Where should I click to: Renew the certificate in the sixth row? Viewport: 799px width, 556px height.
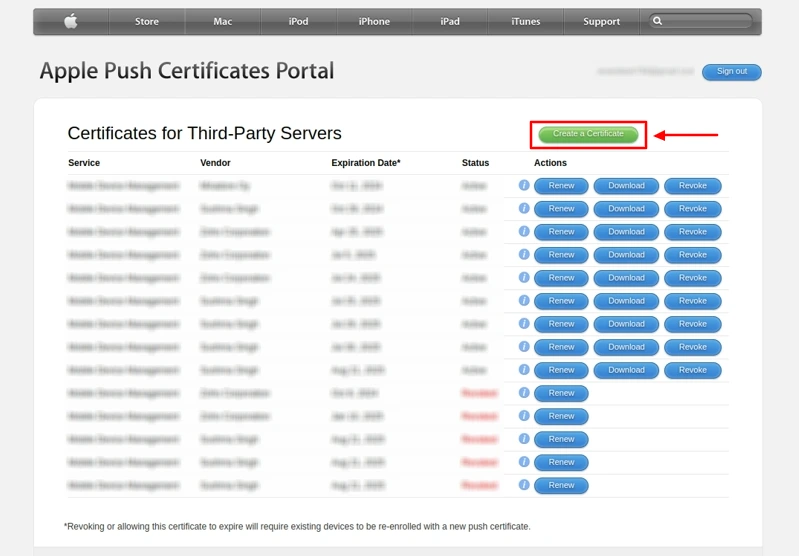[561, 301]
